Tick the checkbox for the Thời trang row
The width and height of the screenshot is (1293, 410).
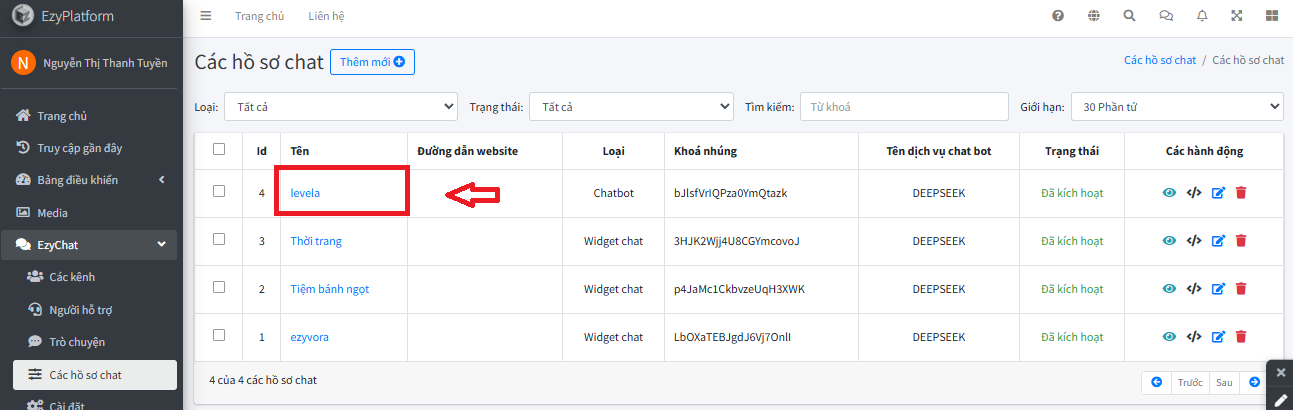click(219, 239)
